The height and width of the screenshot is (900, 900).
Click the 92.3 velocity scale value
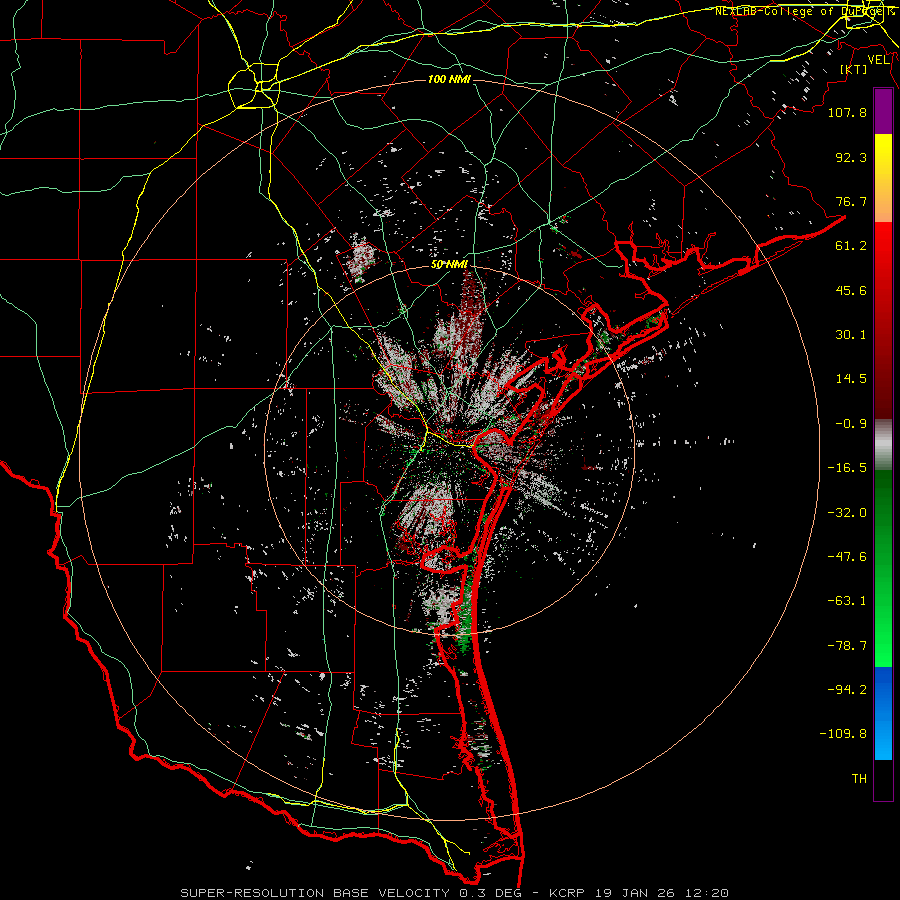pos(851,157)
